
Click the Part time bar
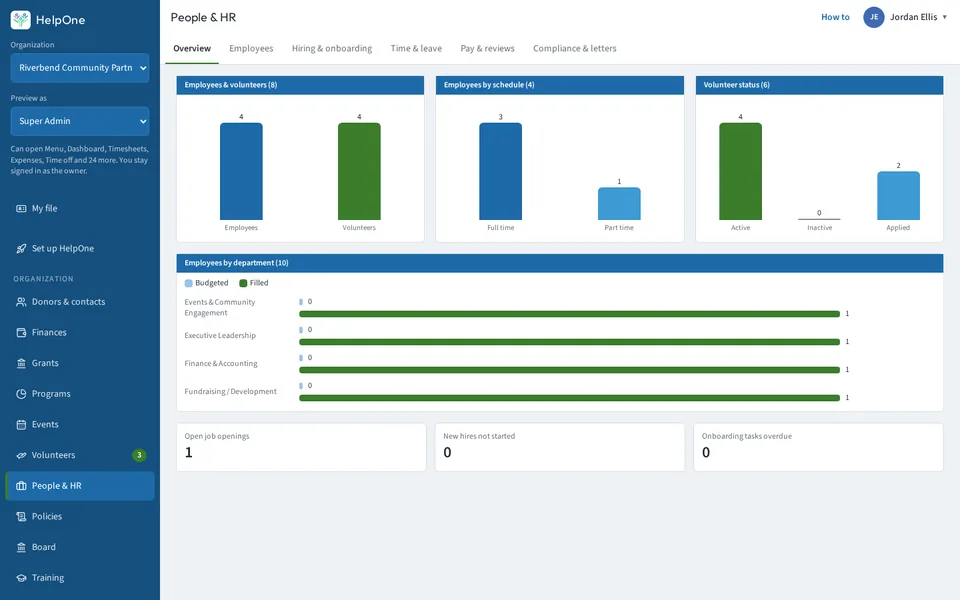(x=619, y=204)
